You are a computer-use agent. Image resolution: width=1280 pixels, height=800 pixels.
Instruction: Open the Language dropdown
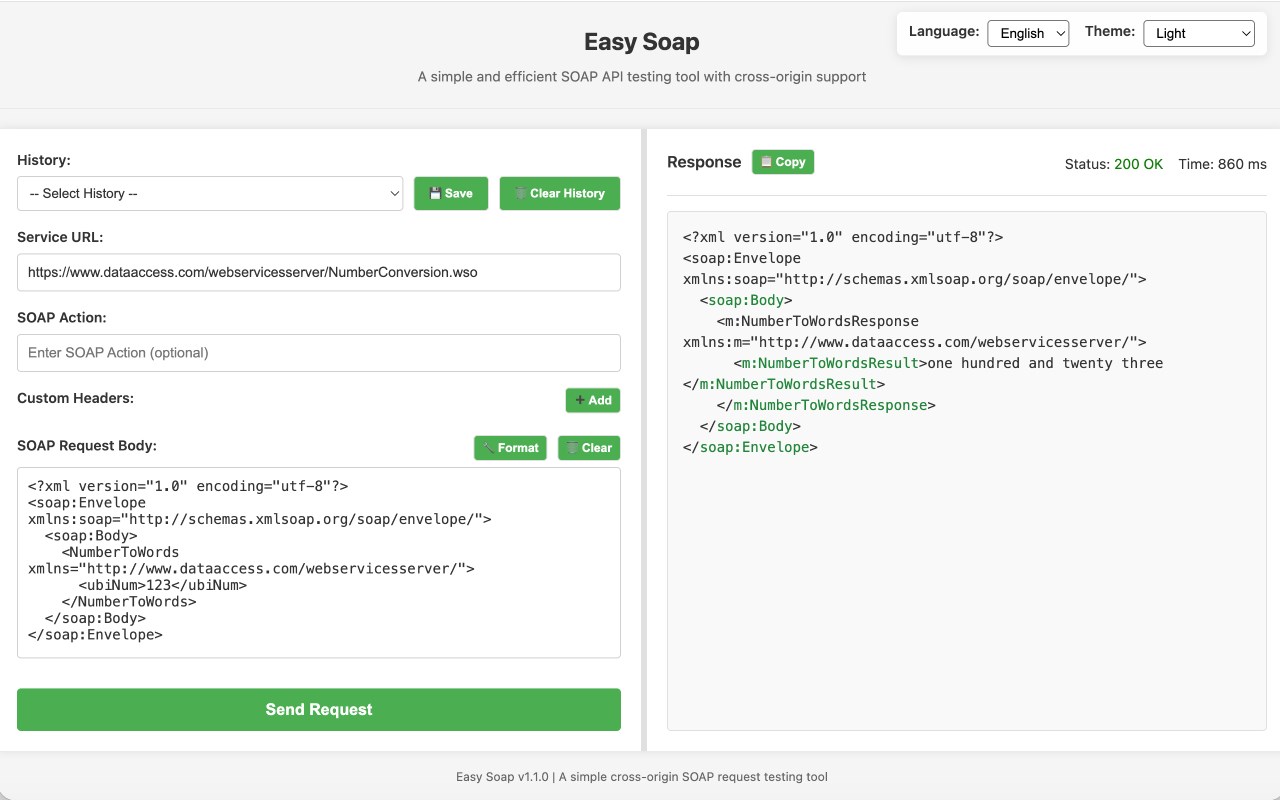coord(1028,33)
